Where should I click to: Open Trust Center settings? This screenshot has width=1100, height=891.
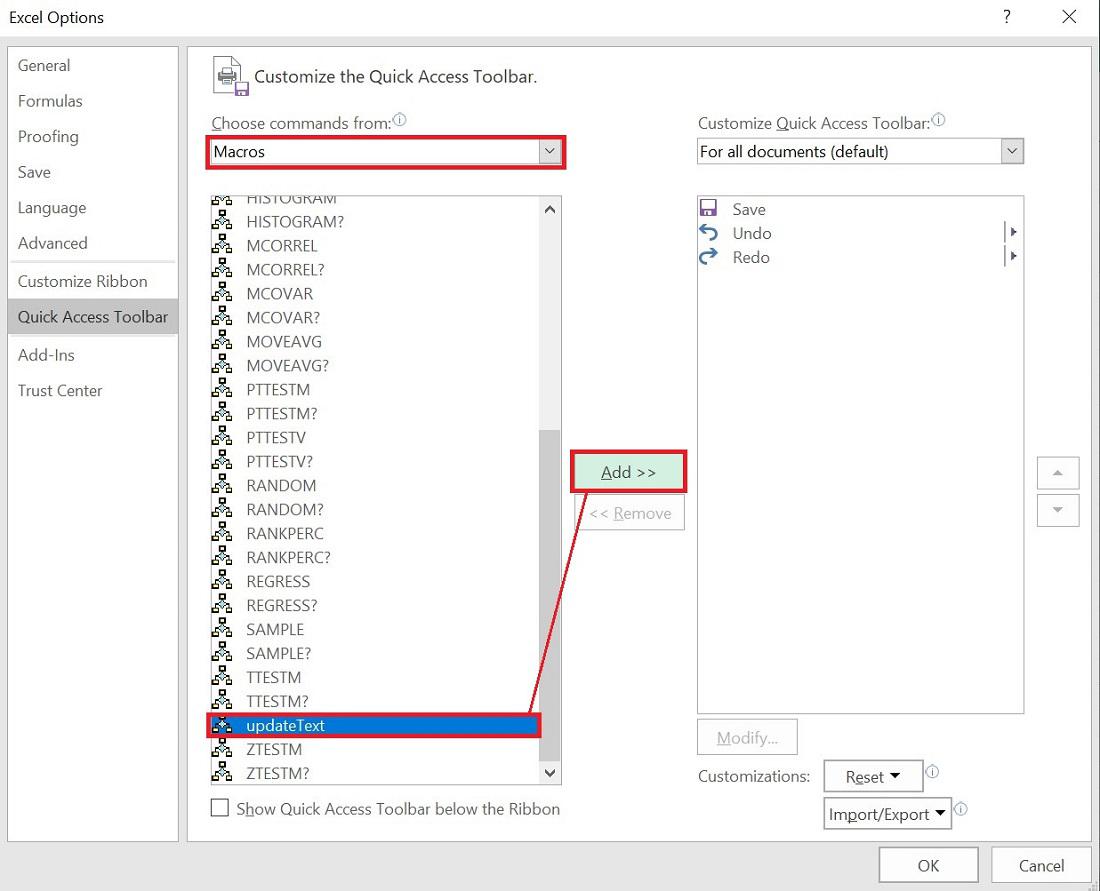point(93,391)
